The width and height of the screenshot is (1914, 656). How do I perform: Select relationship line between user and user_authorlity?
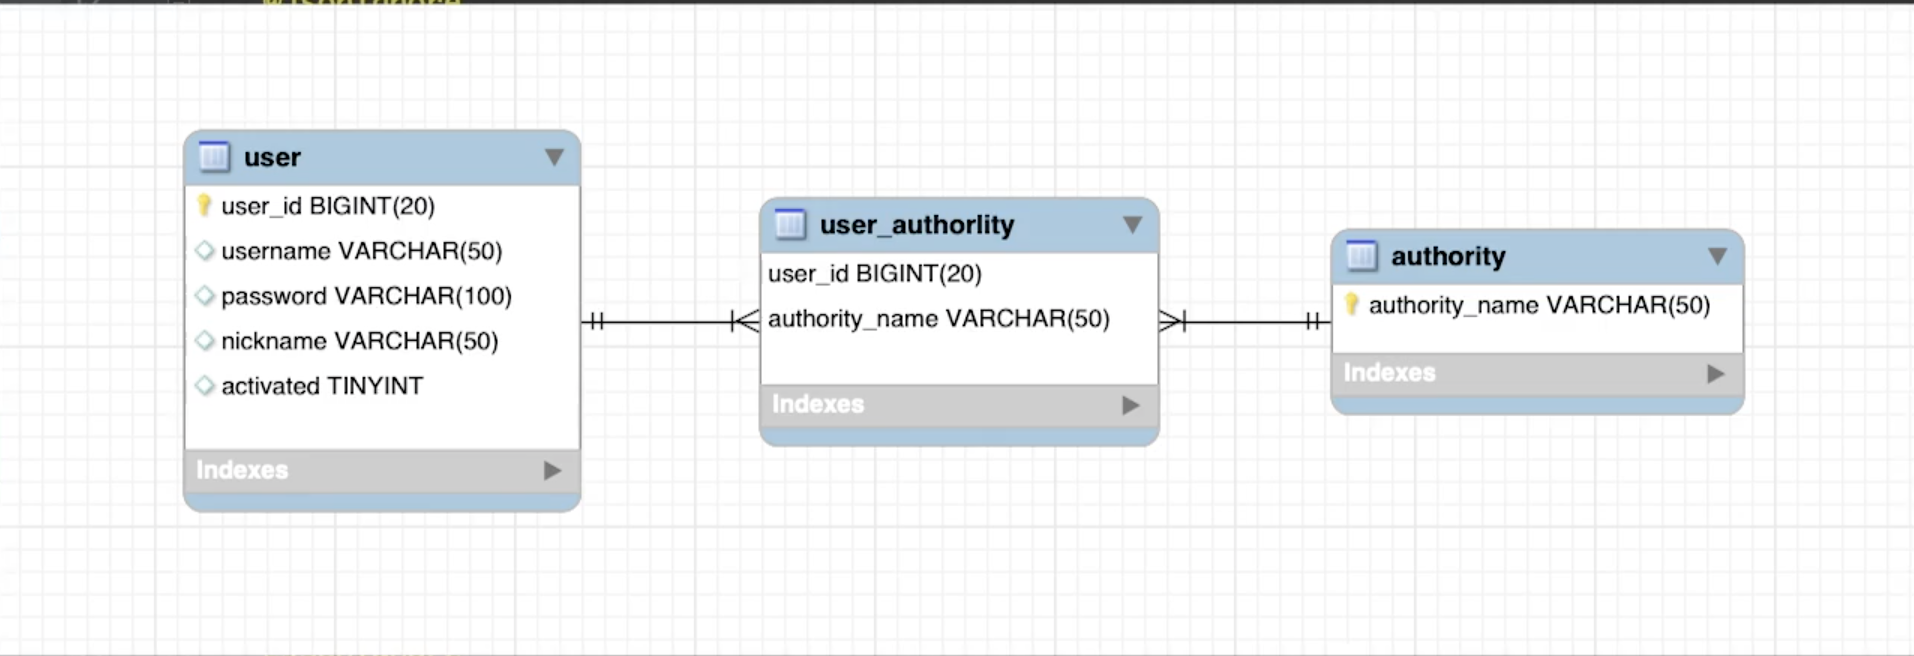(670, 321)
